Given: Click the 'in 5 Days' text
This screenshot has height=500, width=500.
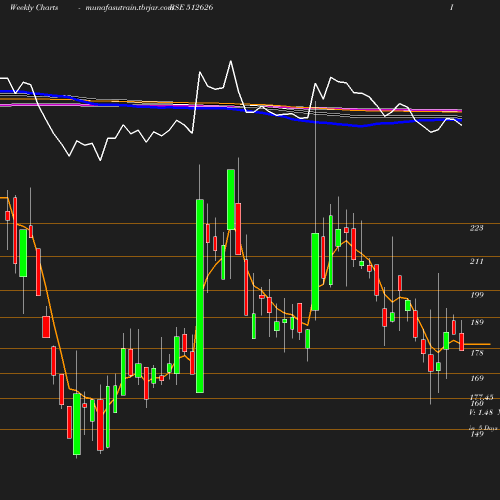Looking at the screenshot, I should (x=483, y=428).
